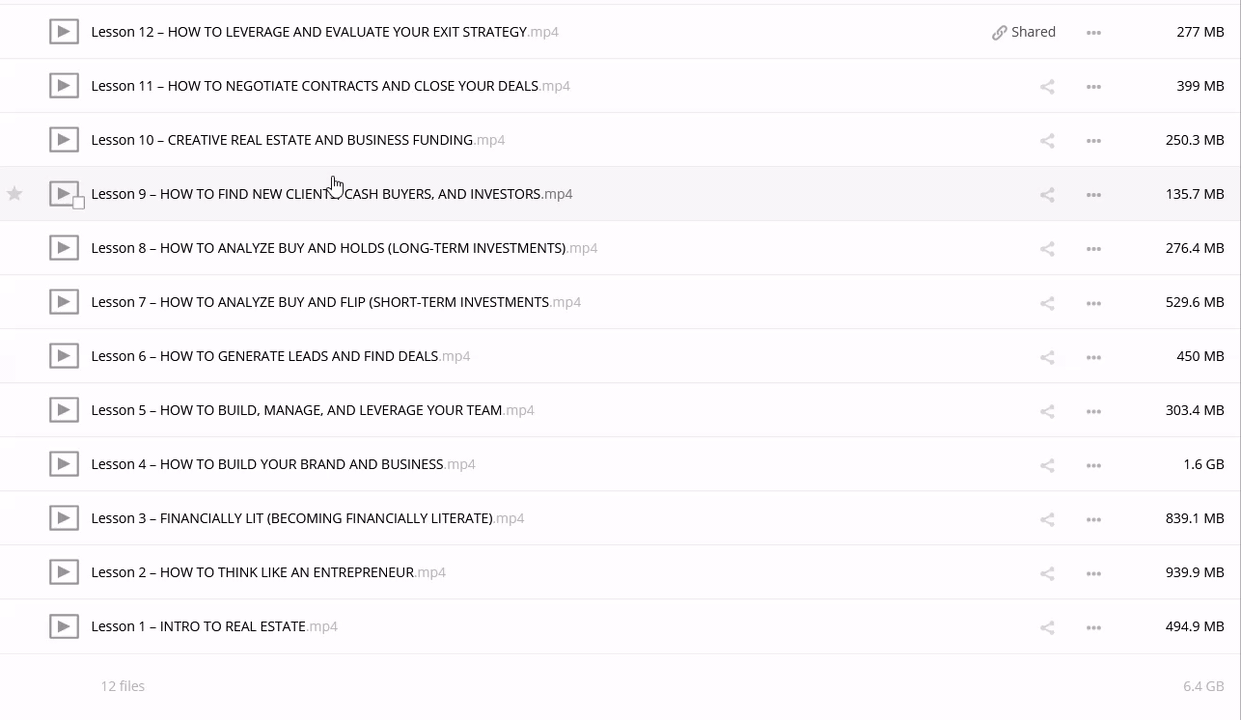The image size is (1241, 720).
Task: Tick the selection checkbox on Lesson 9
Action: 79,203
